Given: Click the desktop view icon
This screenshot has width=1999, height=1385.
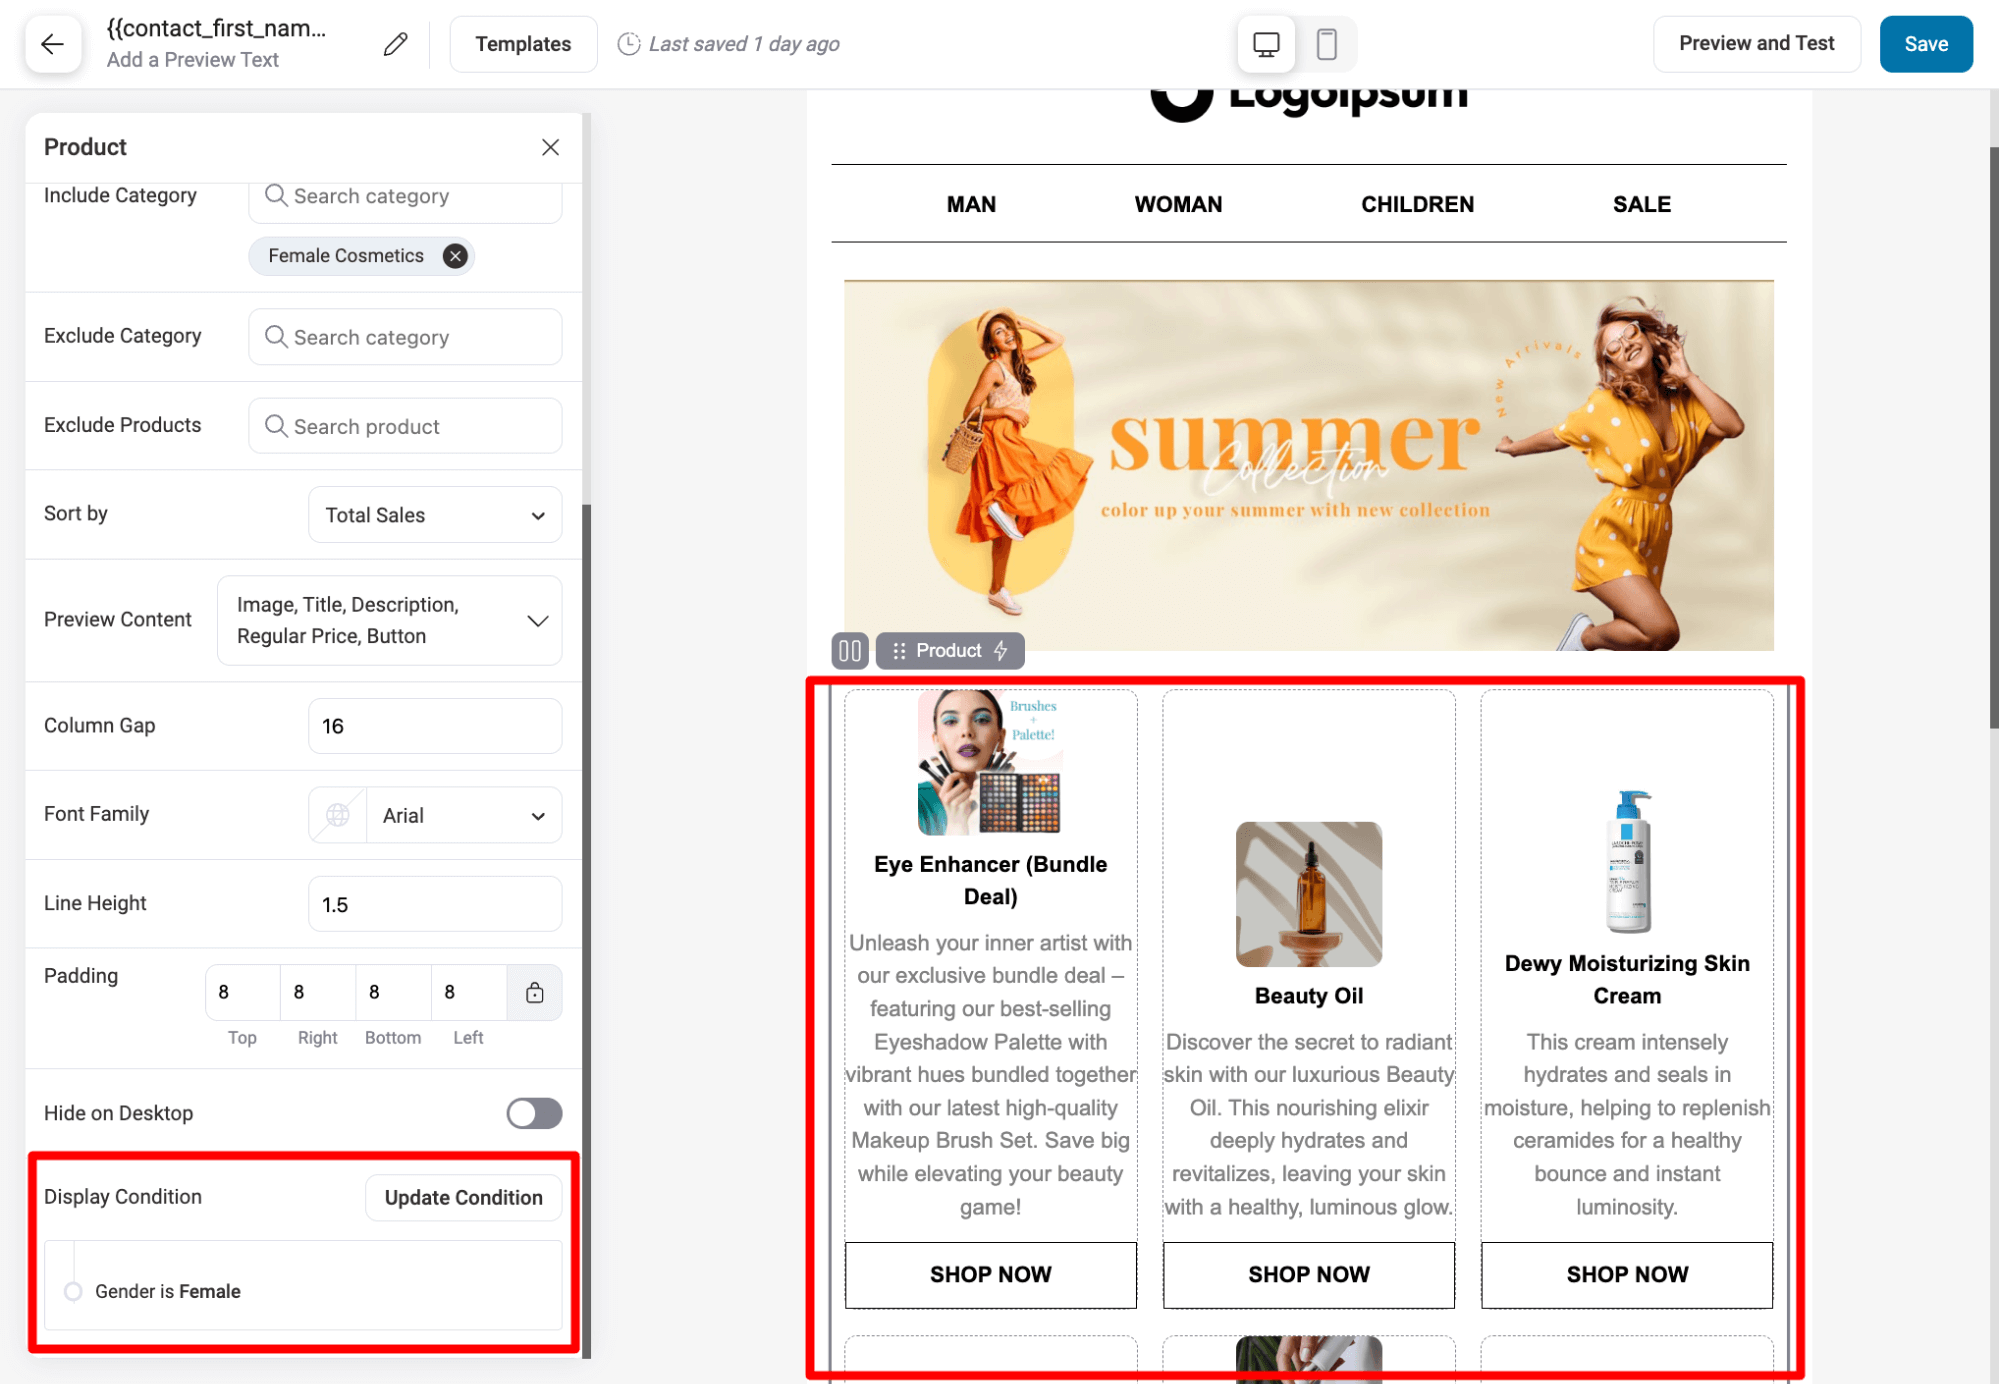Looking at the screenshot, I should coord(1267,43).
